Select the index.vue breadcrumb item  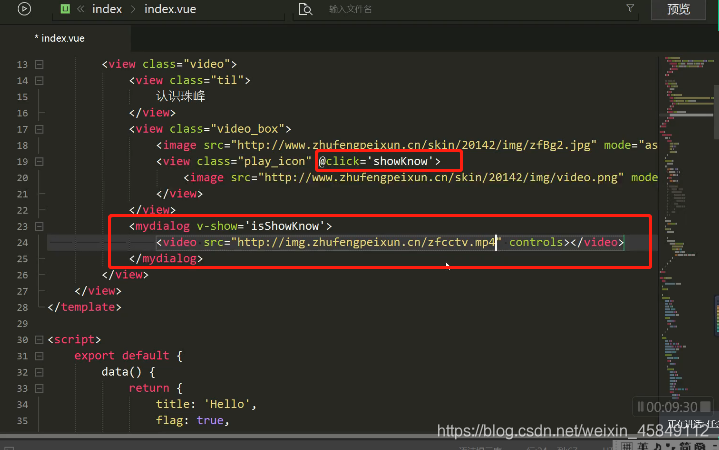(170, 9)
